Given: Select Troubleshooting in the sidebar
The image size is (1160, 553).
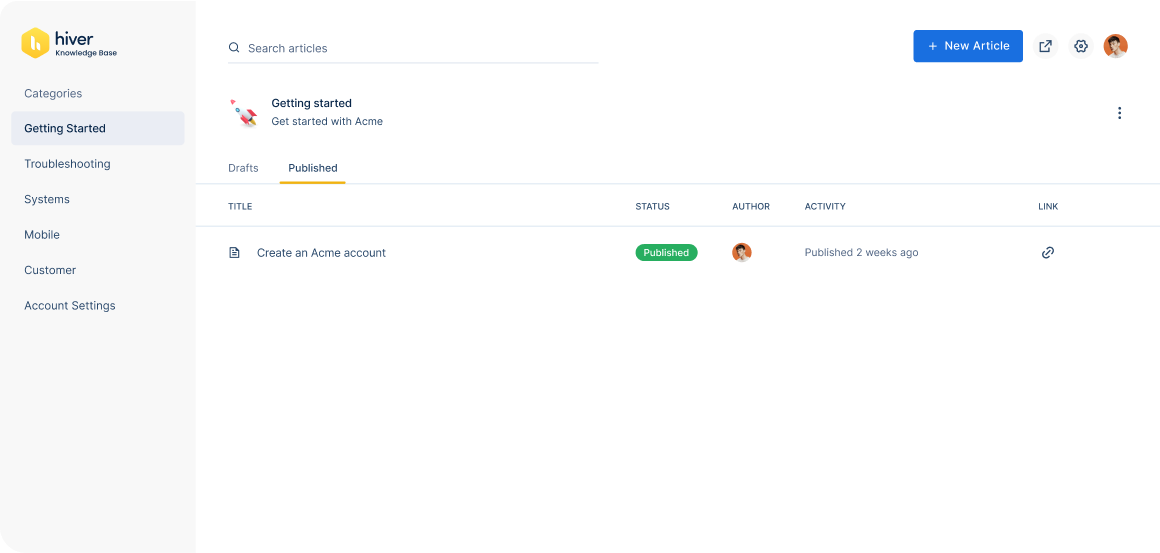Looking at the screenshot, I should [x=67, y=164].
